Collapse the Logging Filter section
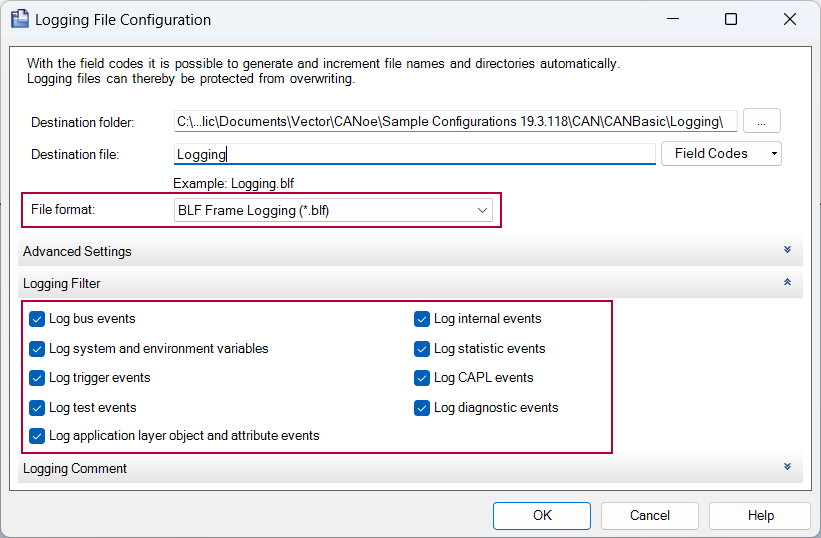821x538 pixels. click(787, 283)
